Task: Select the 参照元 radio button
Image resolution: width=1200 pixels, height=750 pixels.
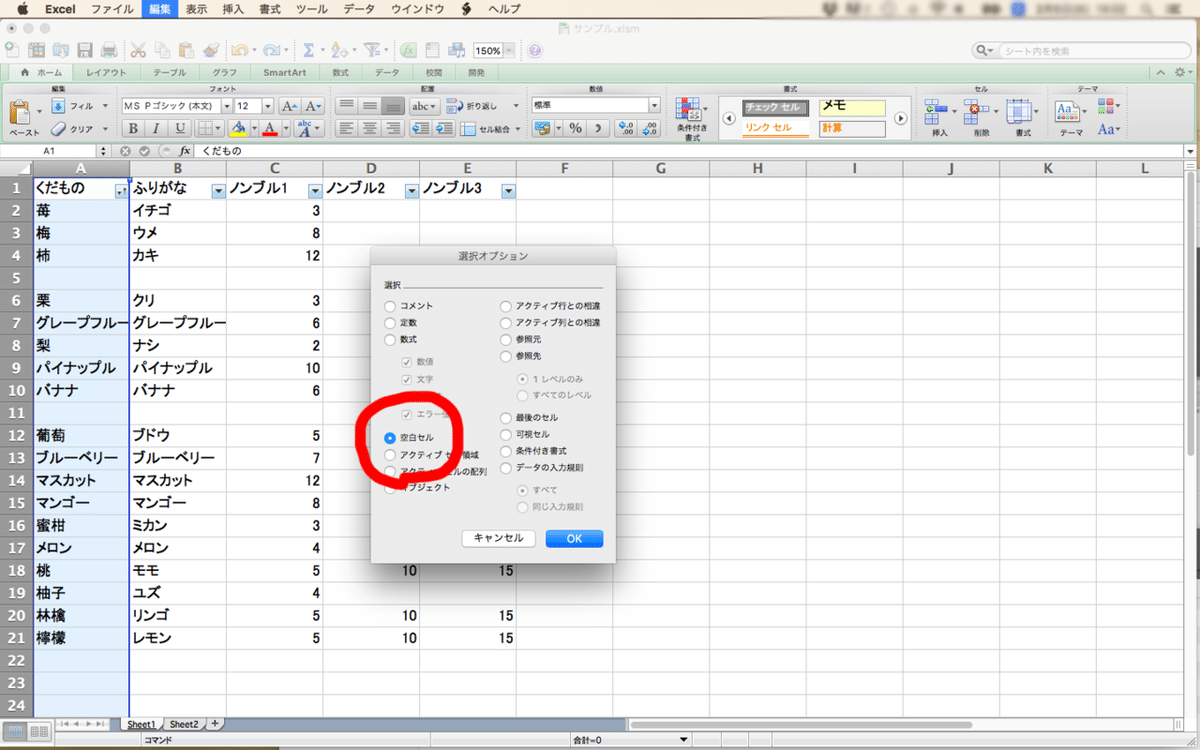Action: pos(506,340)
